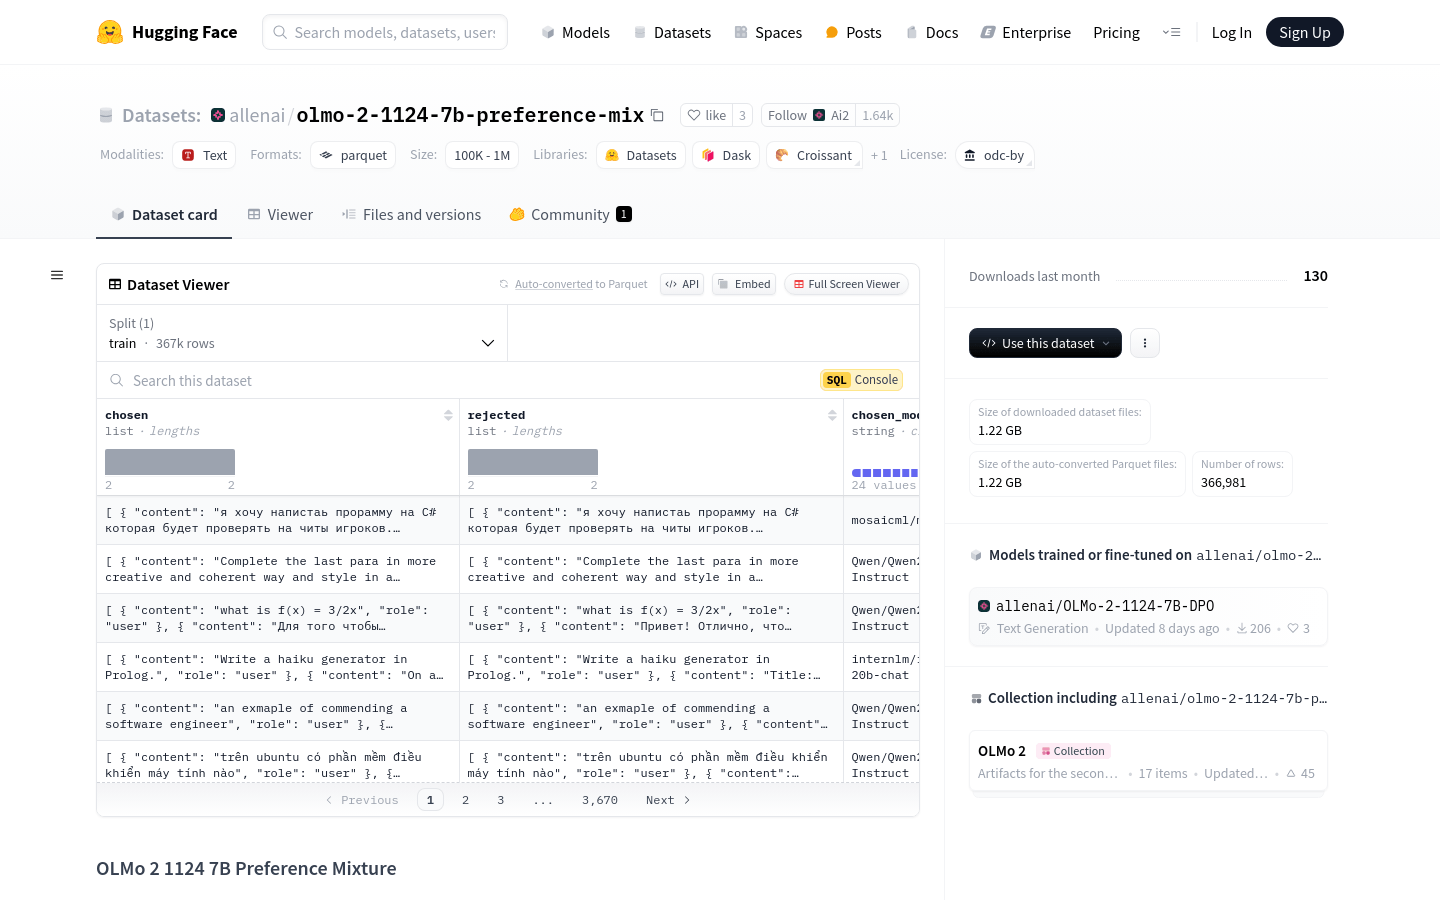This screenshot has height=900, width=1440.
Task: Expand the Use this dataset dropdown
Action: [x=1045, y=343]
